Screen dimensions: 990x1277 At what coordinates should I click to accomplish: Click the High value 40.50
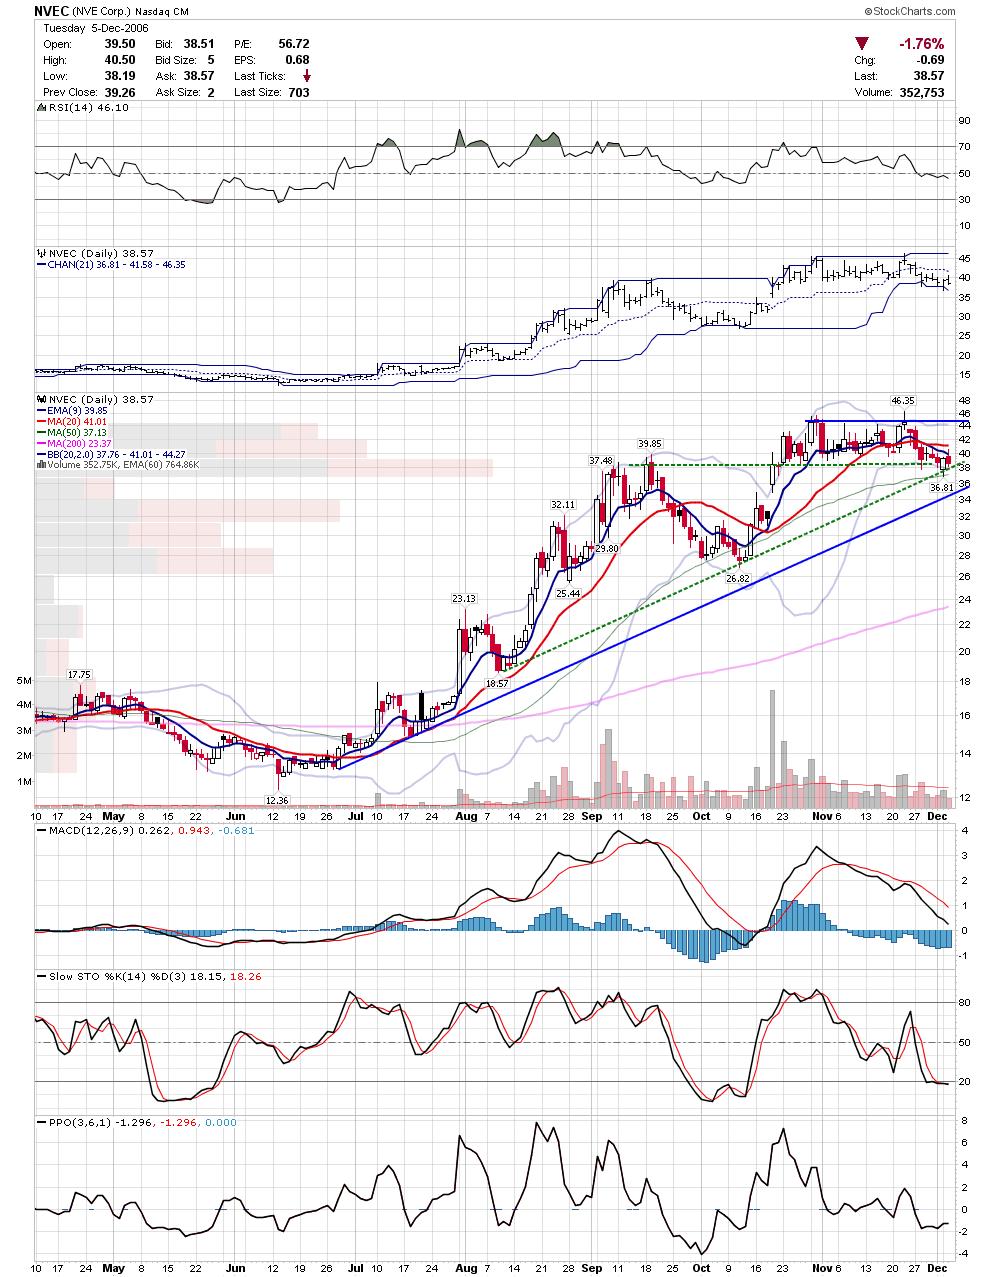click(x=121, y=60)
